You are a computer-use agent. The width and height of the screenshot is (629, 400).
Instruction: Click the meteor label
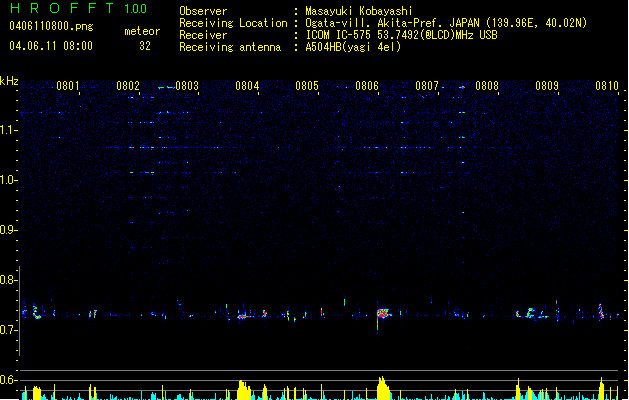[142, 31]
